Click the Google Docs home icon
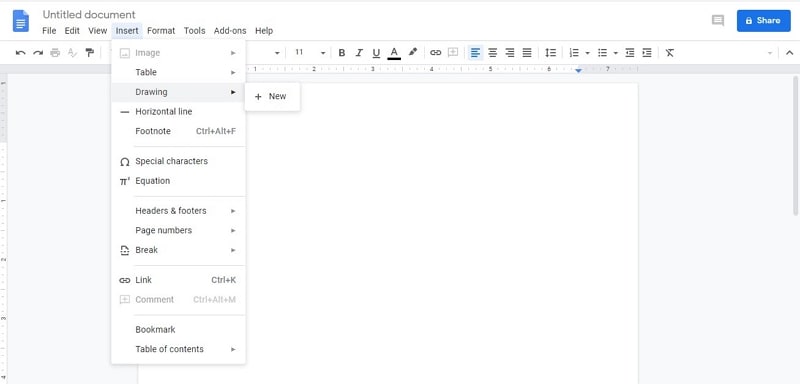The image size is (800, 384). (x=21, y=21)
